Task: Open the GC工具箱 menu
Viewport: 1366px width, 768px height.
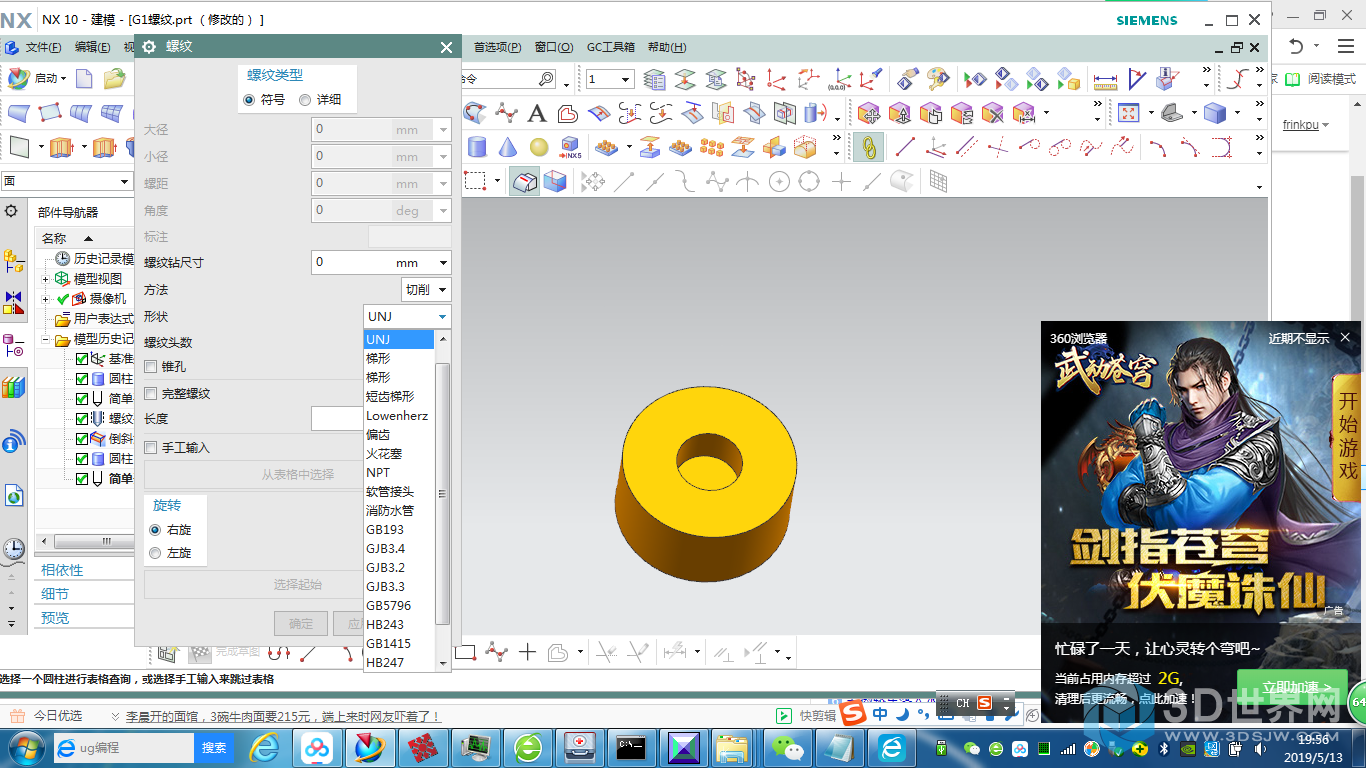Action: click(x=611, y=47)
